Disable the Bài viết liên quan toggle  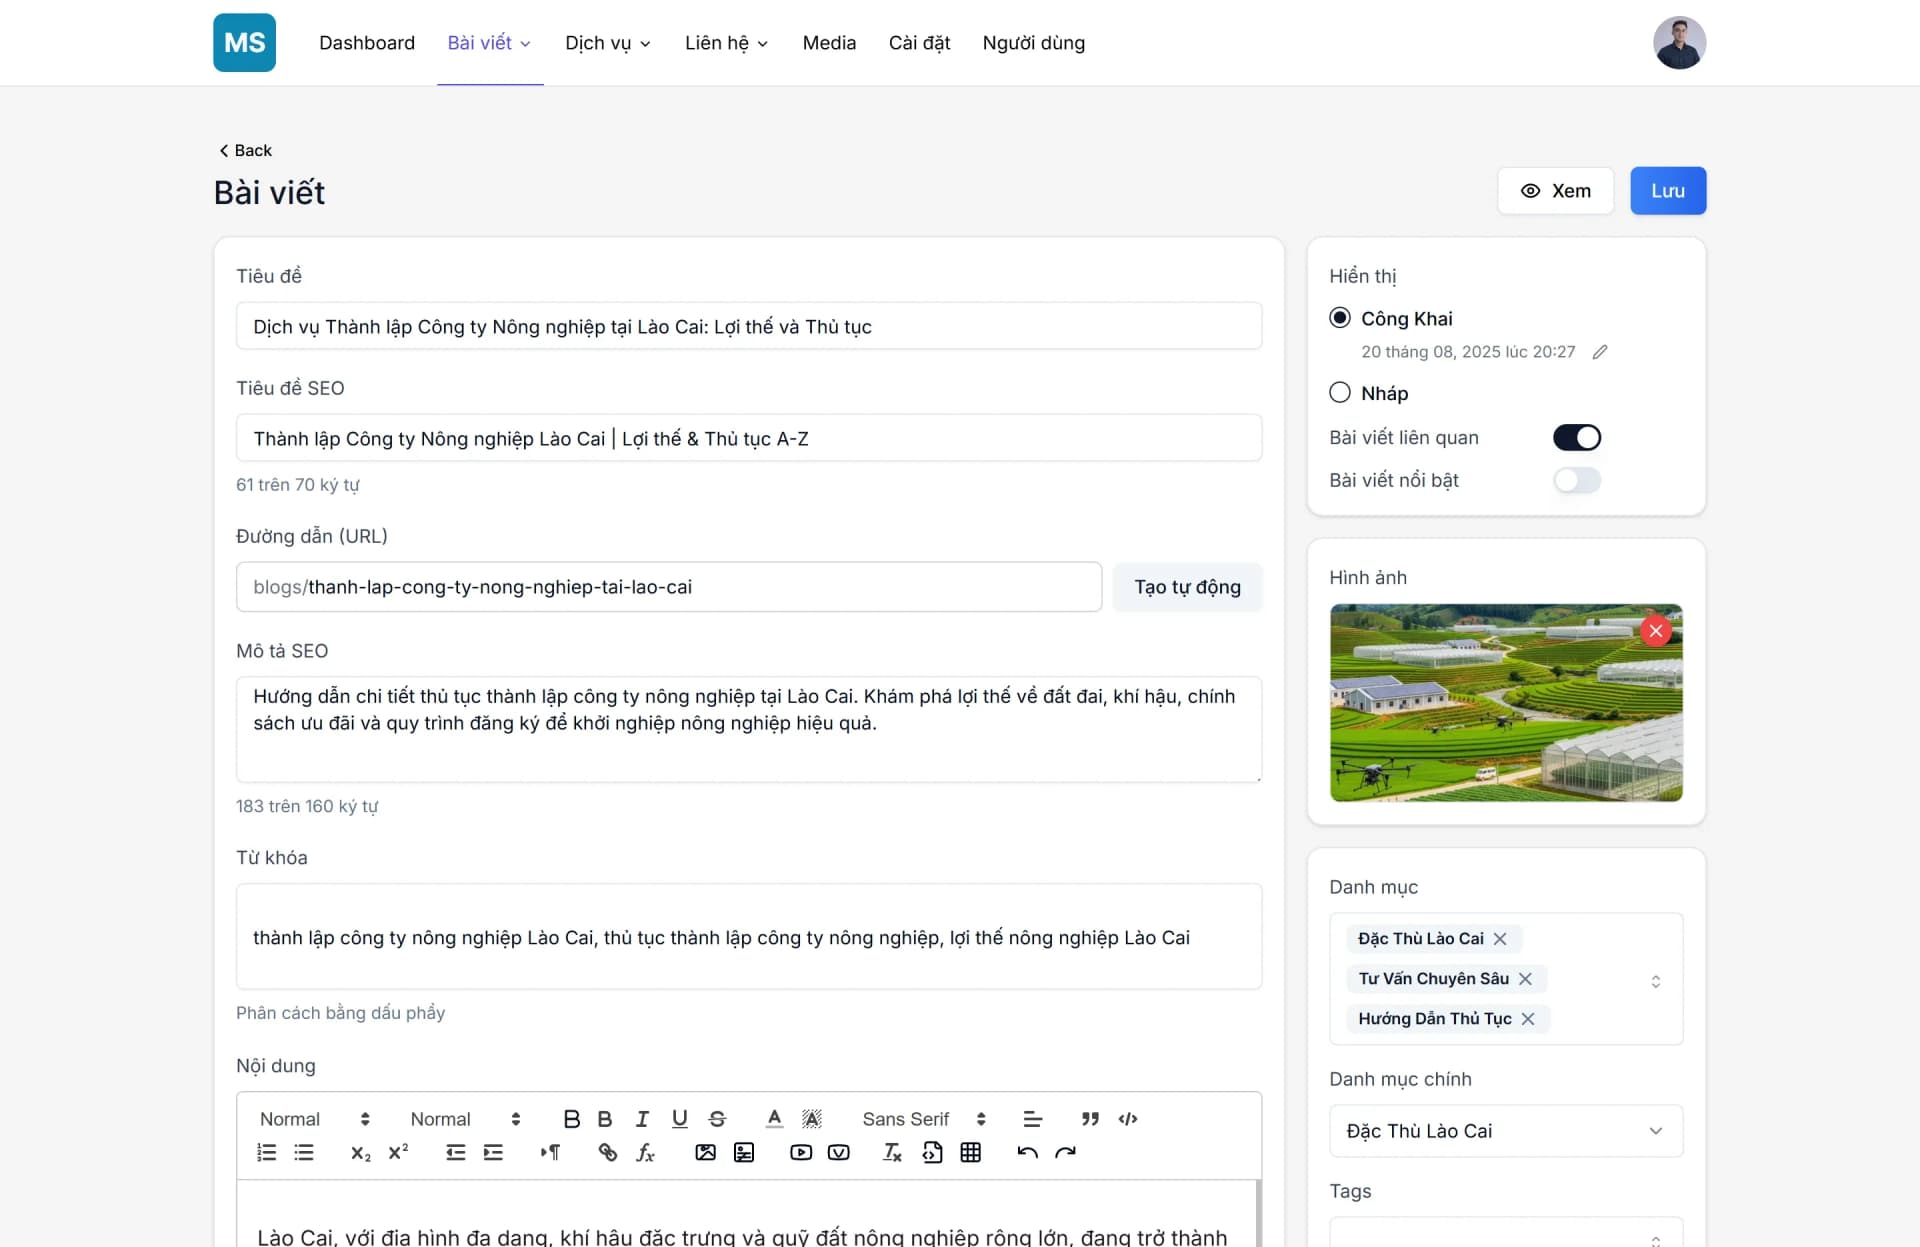point(1577,437)
